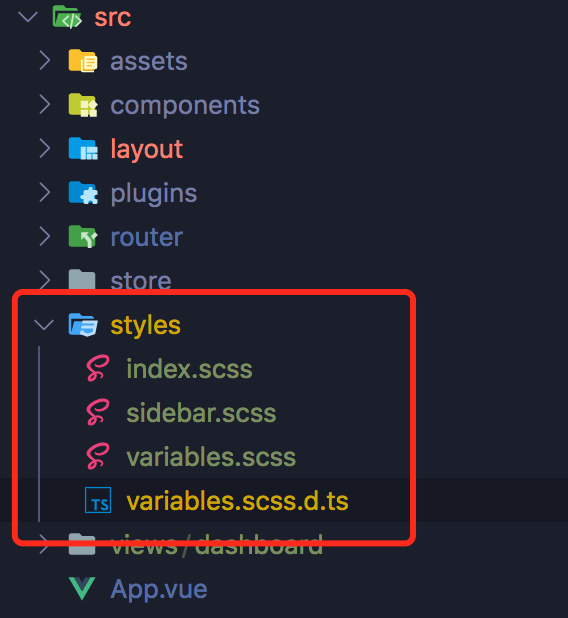Click the green router folder icon
This screenshot has width=568, height=618.
click(x=83, y=237)
